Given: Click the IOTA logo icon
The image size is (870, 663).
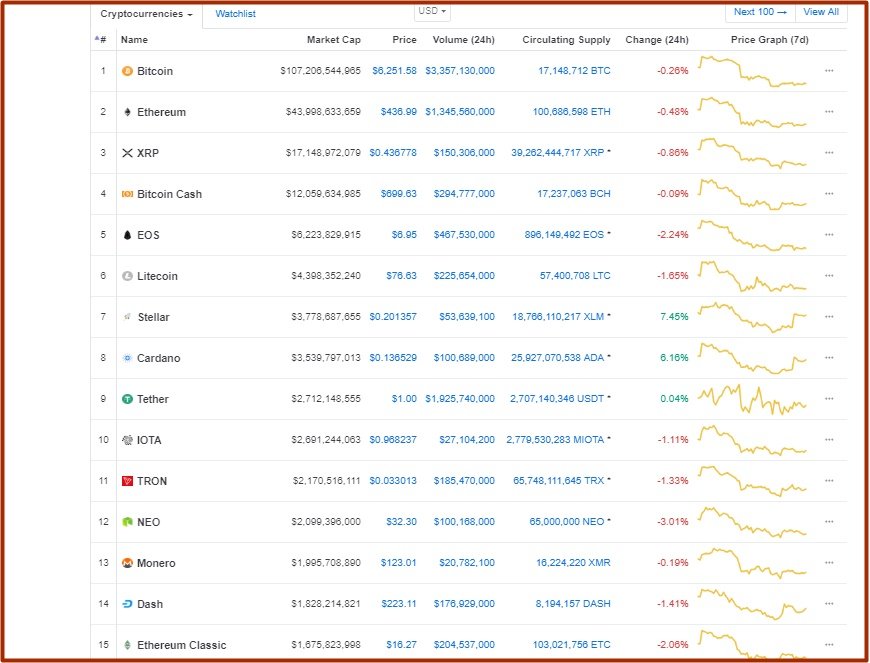Looking at the screenshot, I should point(127,440).
